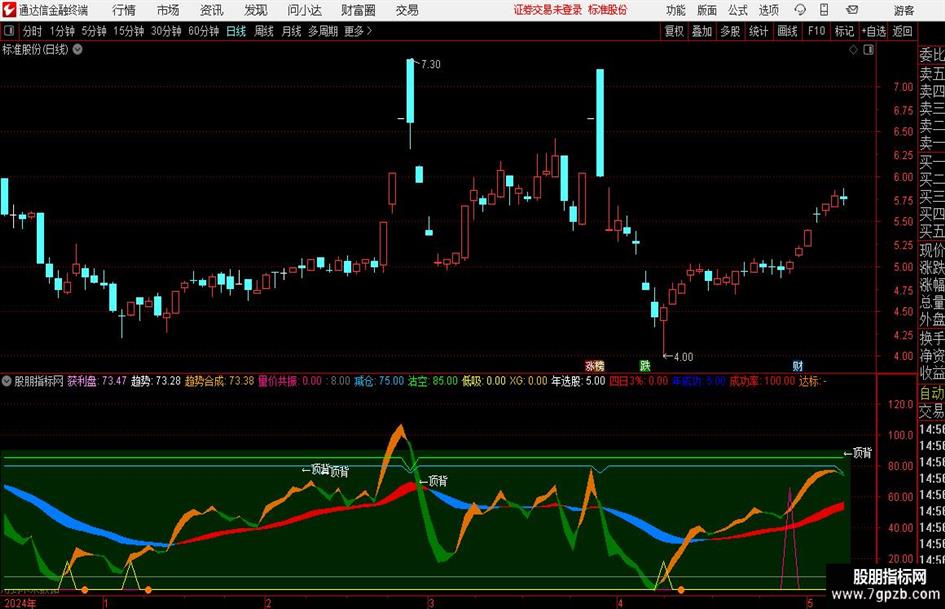Switch to the 分时 chart tab
The image size is (945, 609).
click(33, 31)
